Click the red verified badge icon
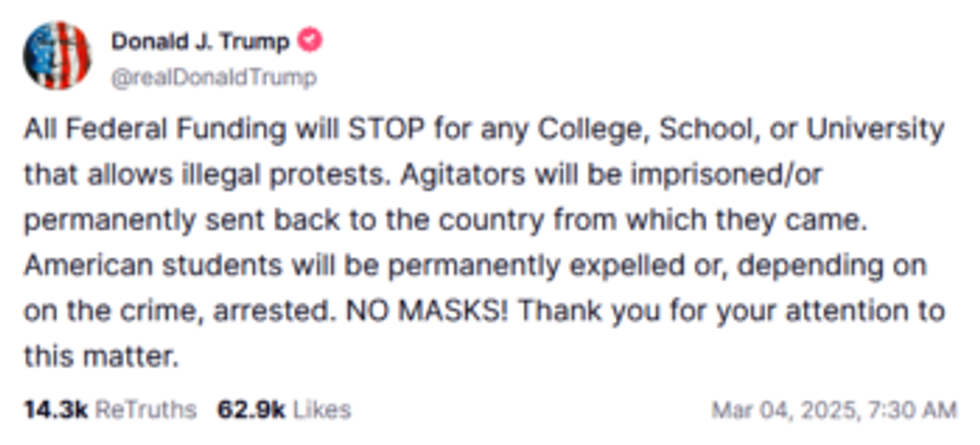 point(312,42)
